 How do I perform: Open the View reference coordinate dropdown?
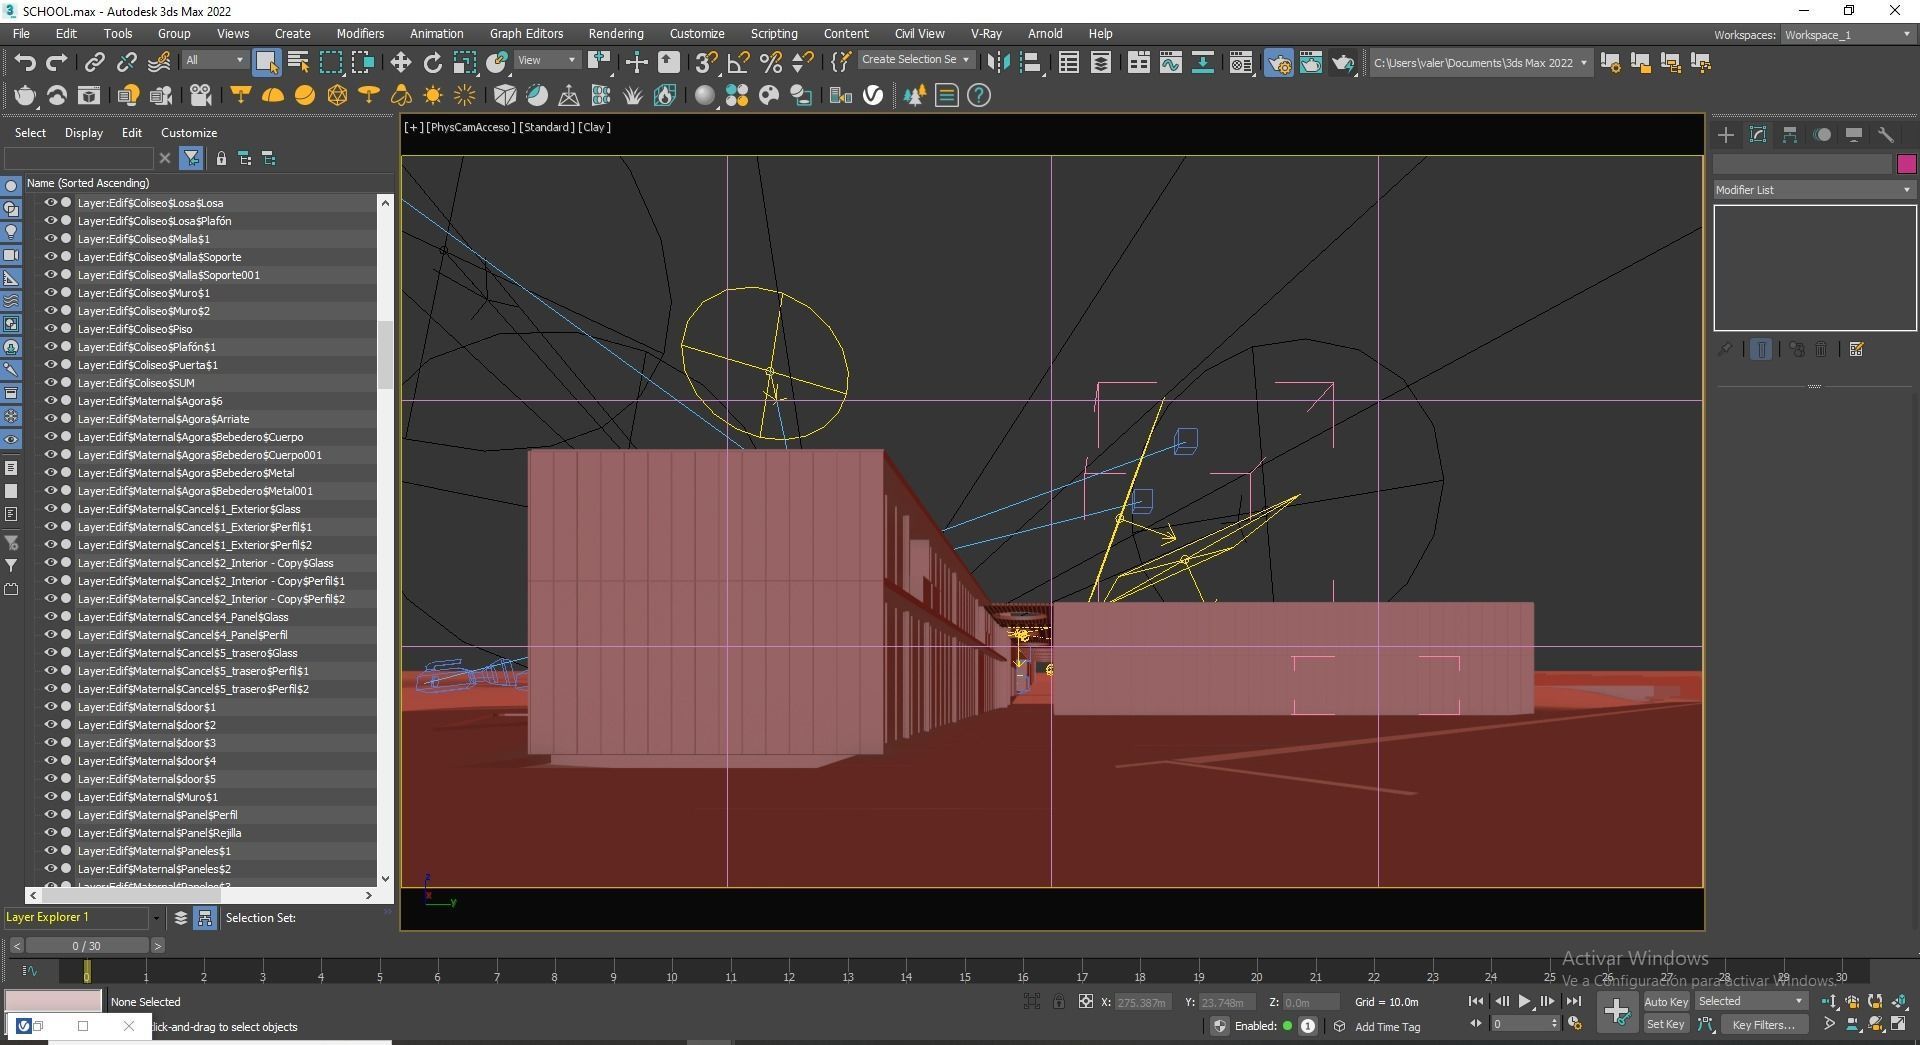(546, 60)
